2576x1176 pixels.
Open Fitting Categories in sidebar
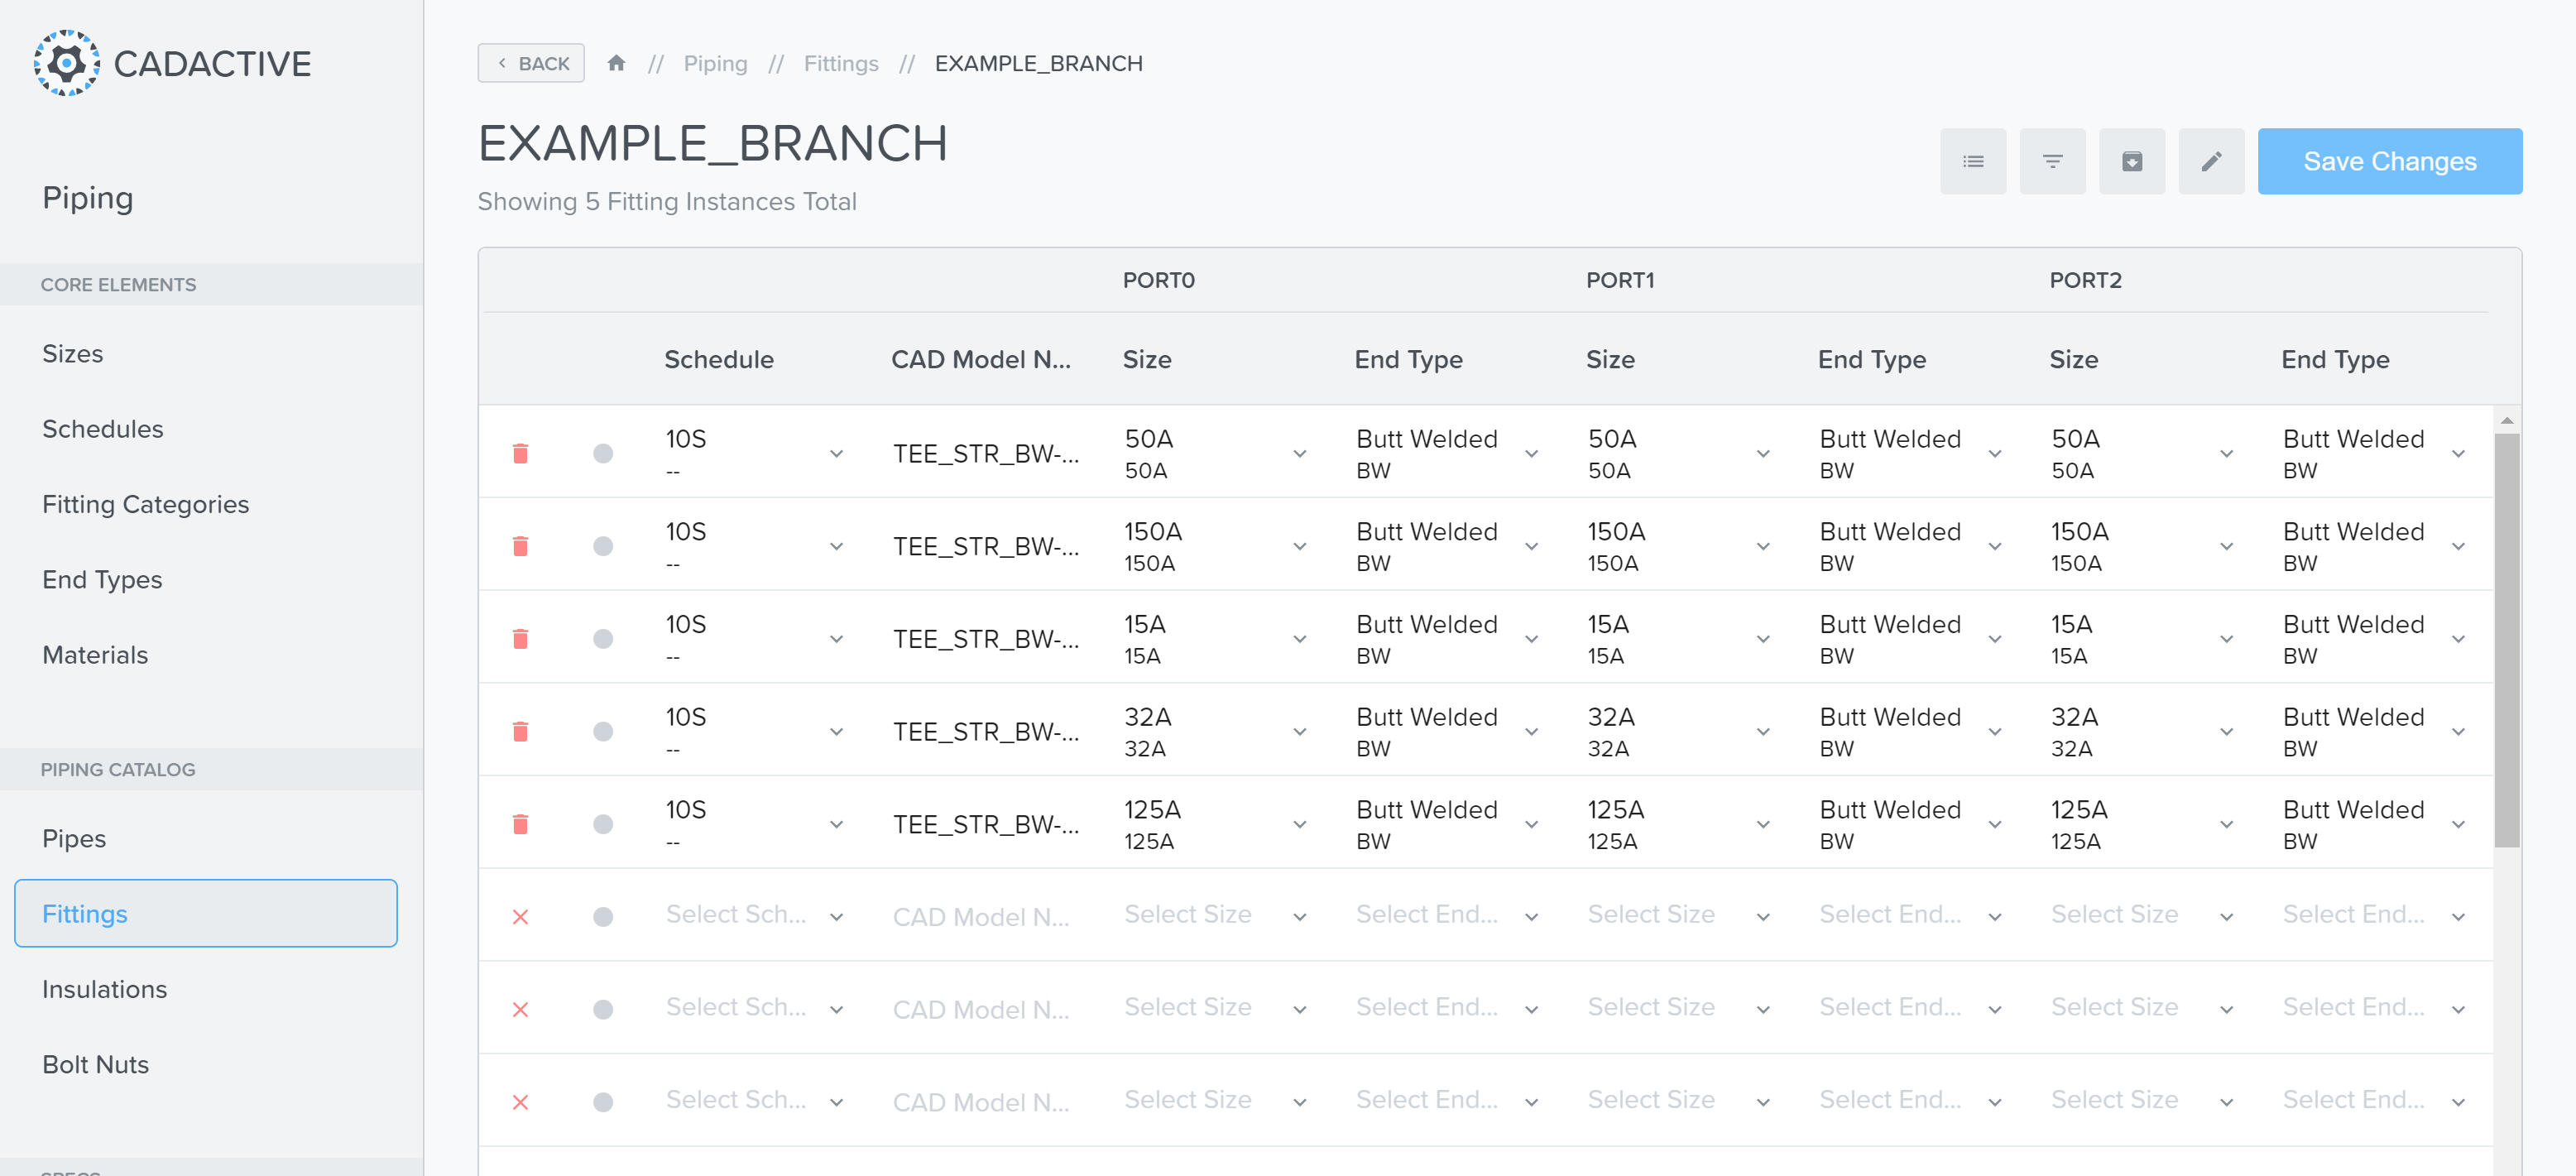(145, 504)
